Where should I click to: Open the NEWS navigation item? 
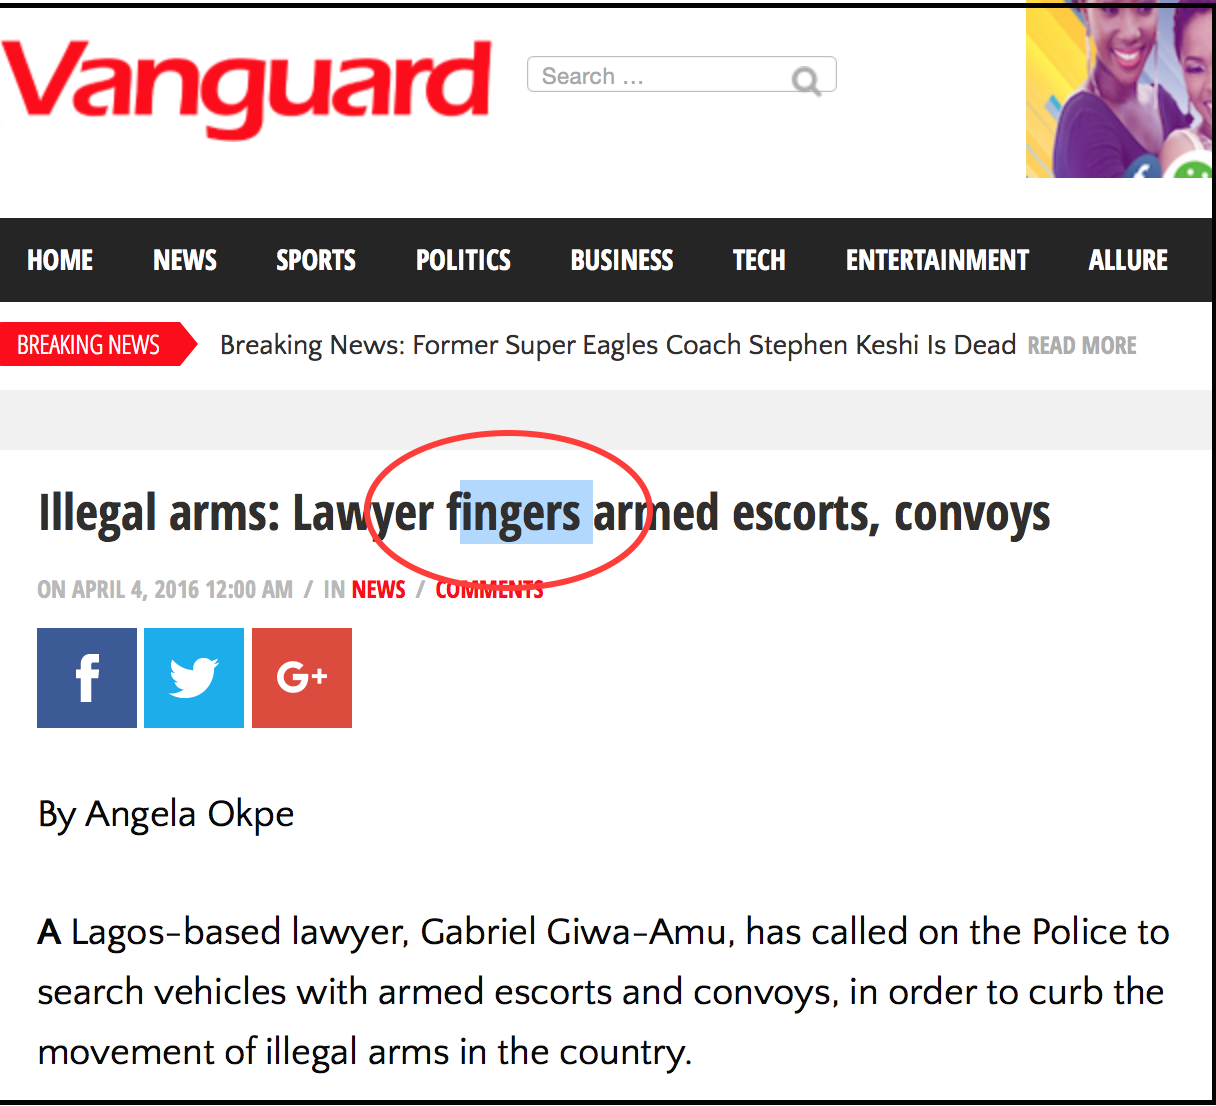click(x=185, y=260)
